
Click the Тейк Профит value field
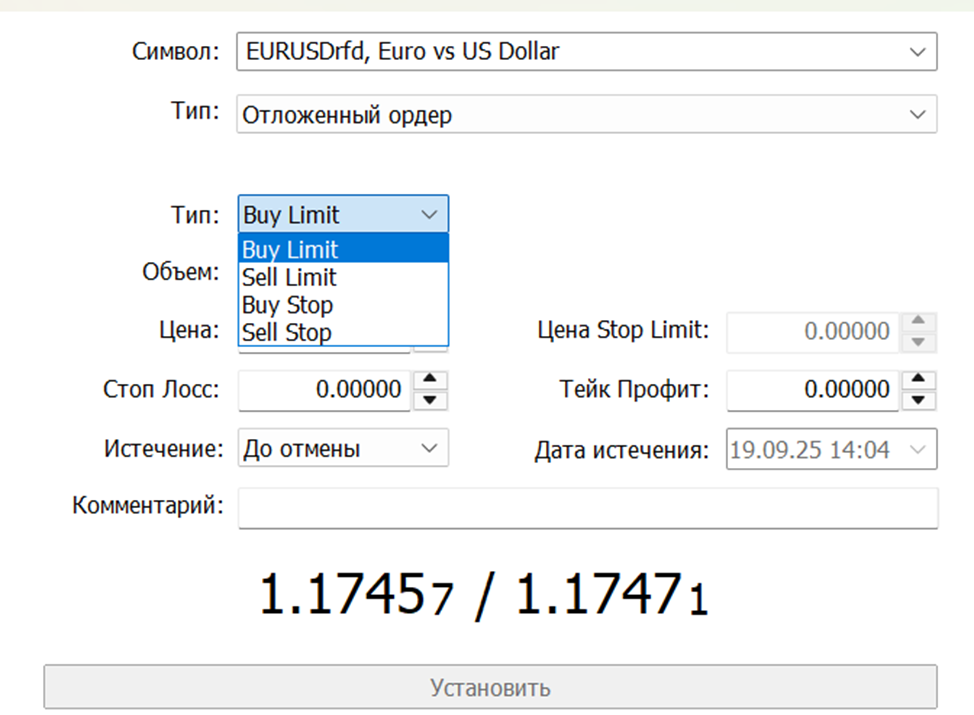pyautogui.click(x=812, y=390)
